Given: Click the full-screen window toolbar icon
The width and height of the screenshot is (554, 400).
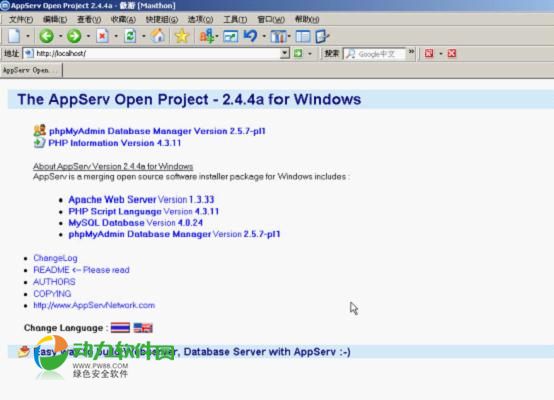Looking at the screenshot, I should (x=230, y=36).
